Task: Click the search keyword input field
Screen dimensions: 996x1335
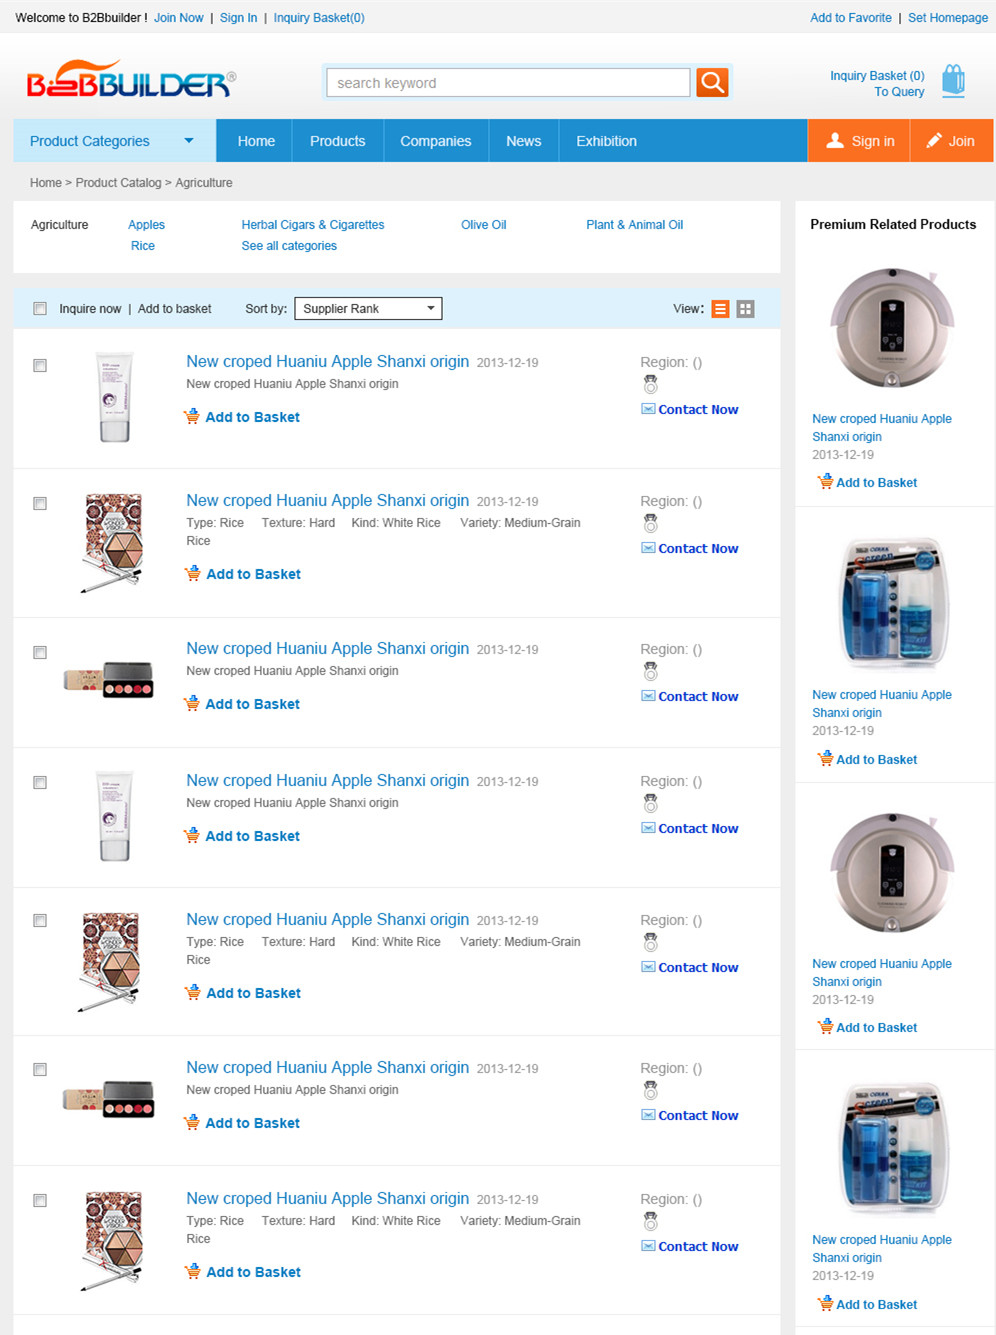Action: [x=508, y=83]
